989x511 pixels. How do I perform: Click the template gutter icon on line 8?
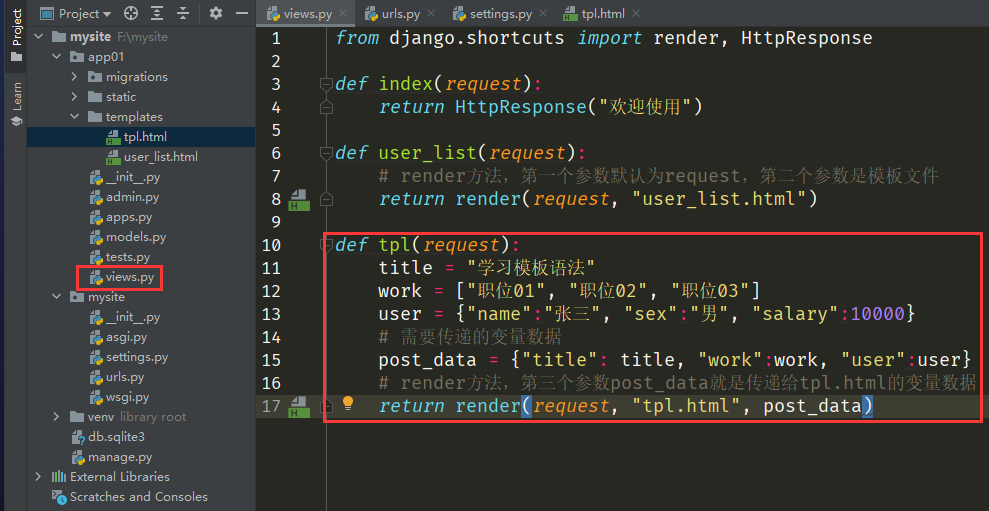(x=298, y=199)
